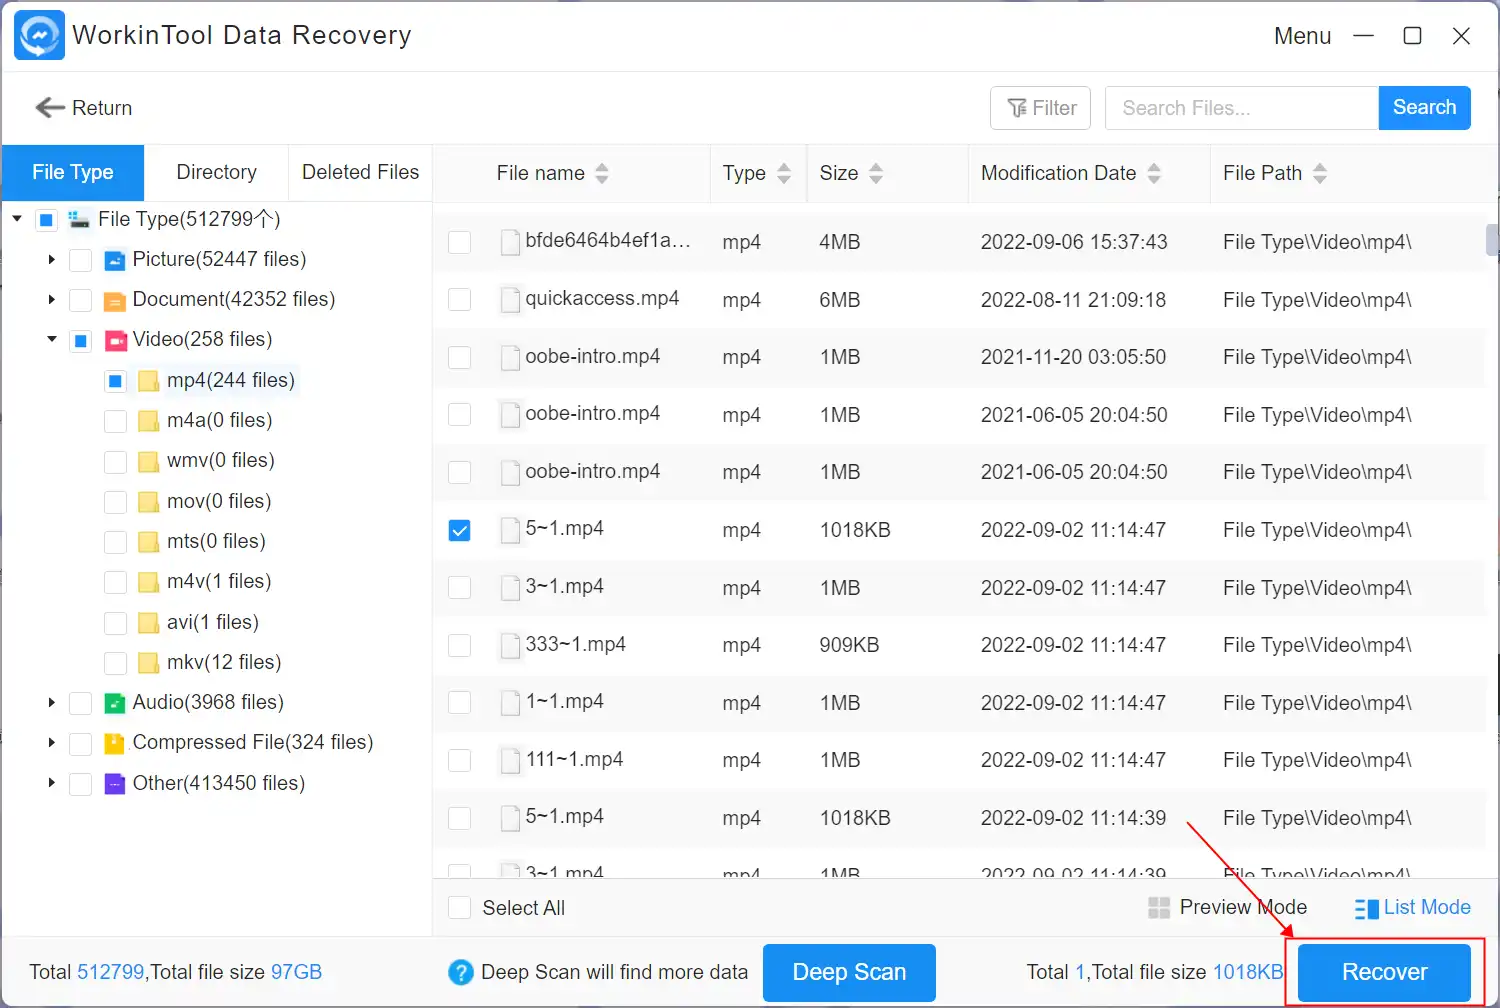Select the mov(0 files) tree item
The image size is (1500, 1008).
pyautogui.click(x=219, y=502)
